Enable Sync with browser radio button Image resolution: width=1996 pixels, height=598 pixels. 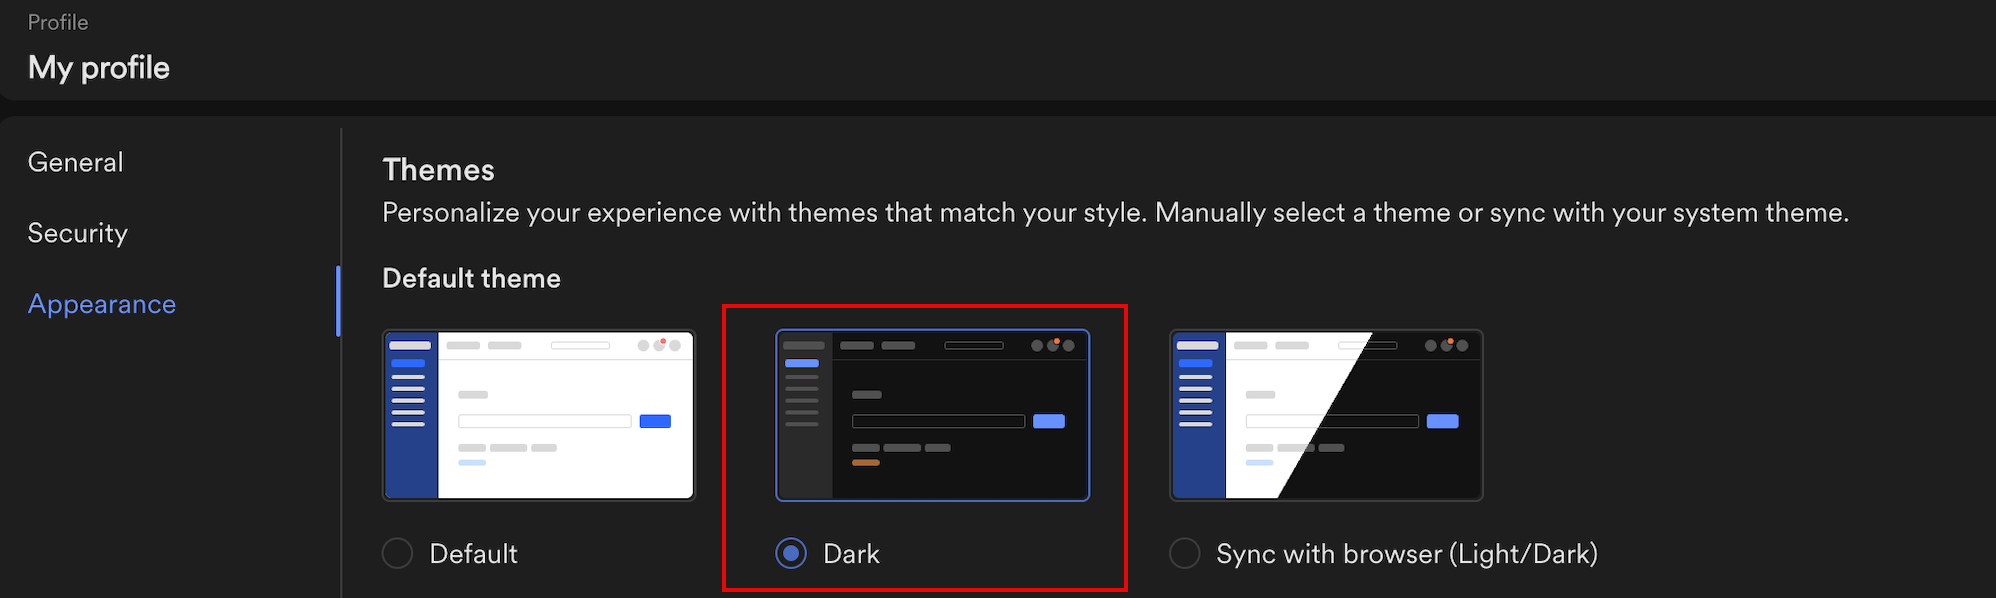coord(1185,553)
